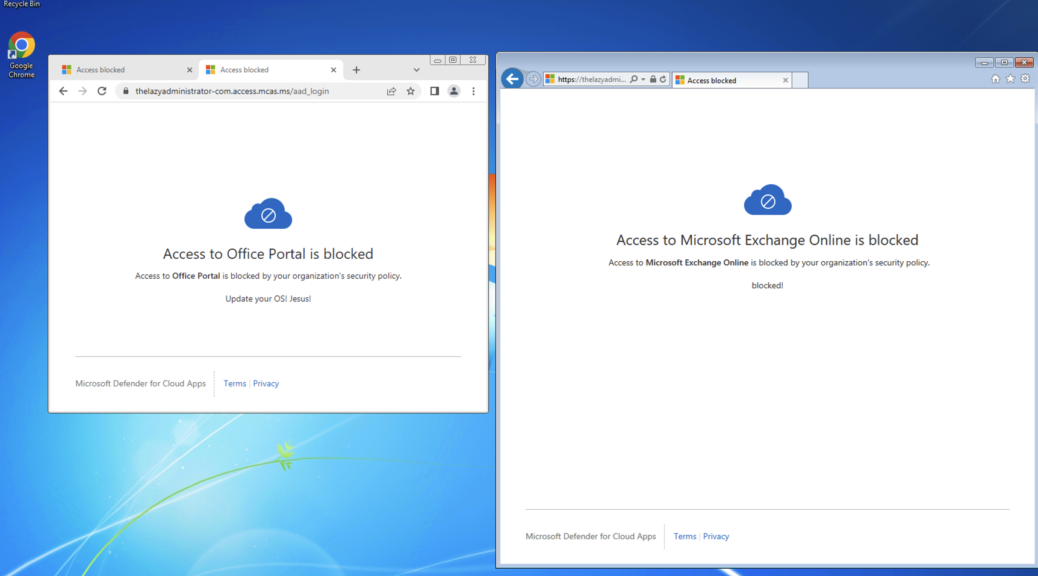Click Microsoft Defender for Cloud Apps in IE
Viewport: 1038px width, 576px height.
[590, 536]
